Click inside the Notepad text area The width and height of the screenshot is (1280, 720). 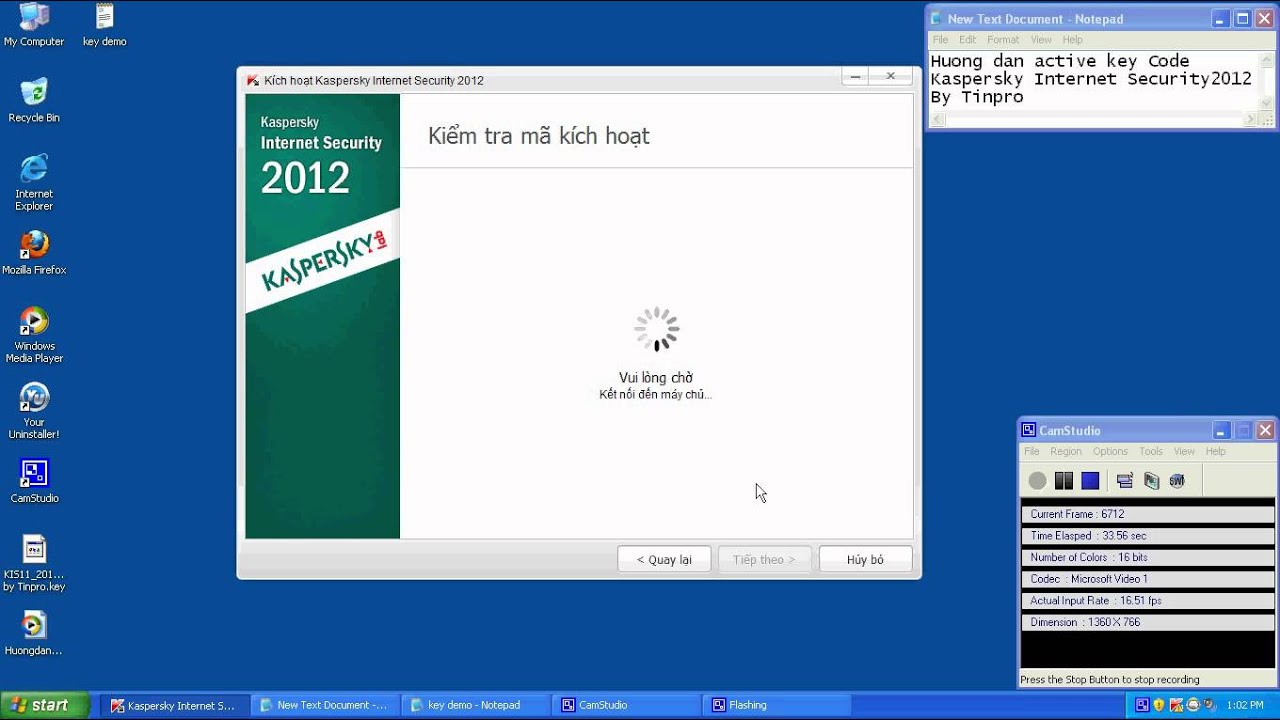coord(1093,80)
